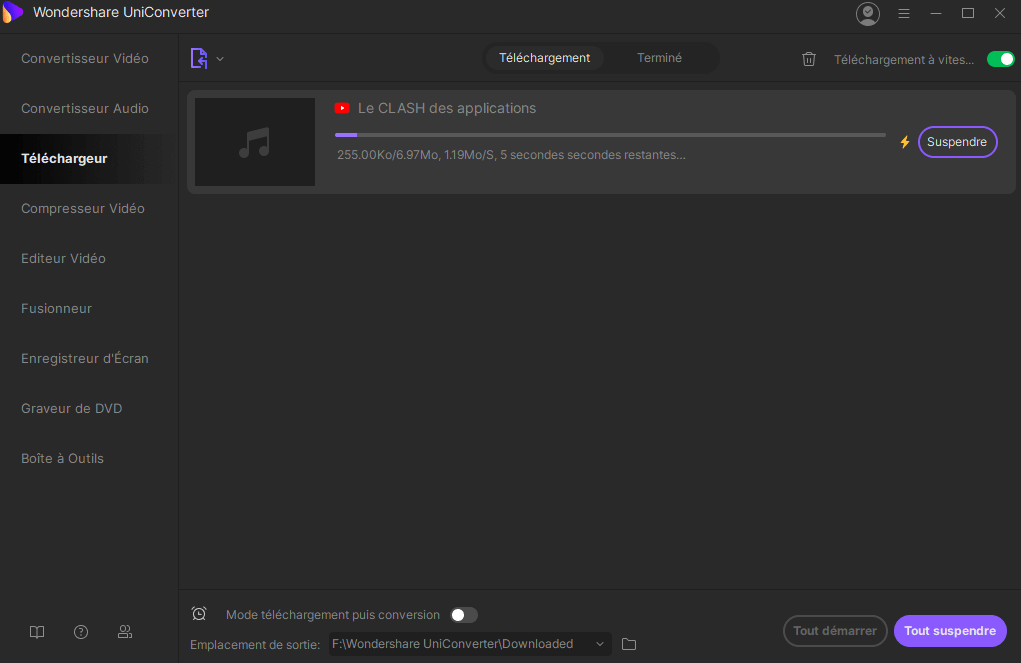Click the add URL download icon

(x=199, y=59)
